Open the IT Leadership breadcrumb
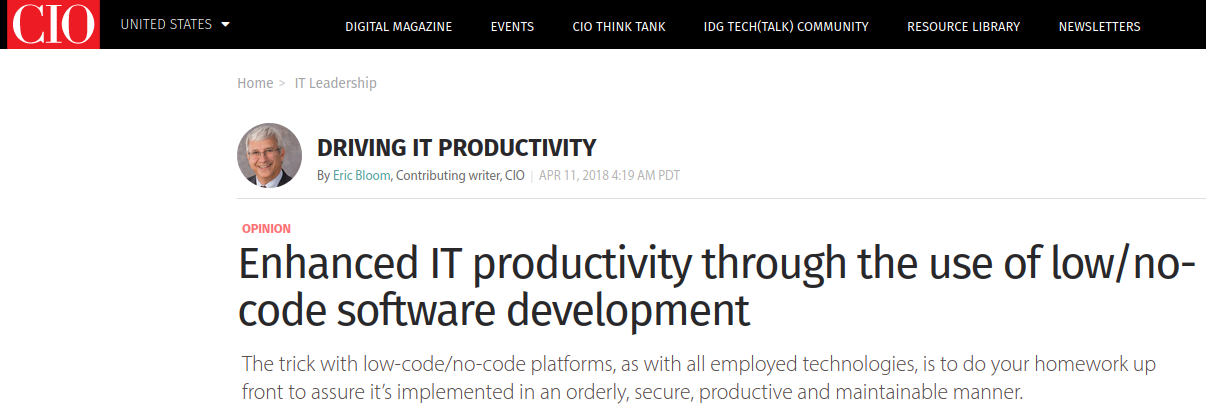The image size is (1206, 414). point(336,83)
